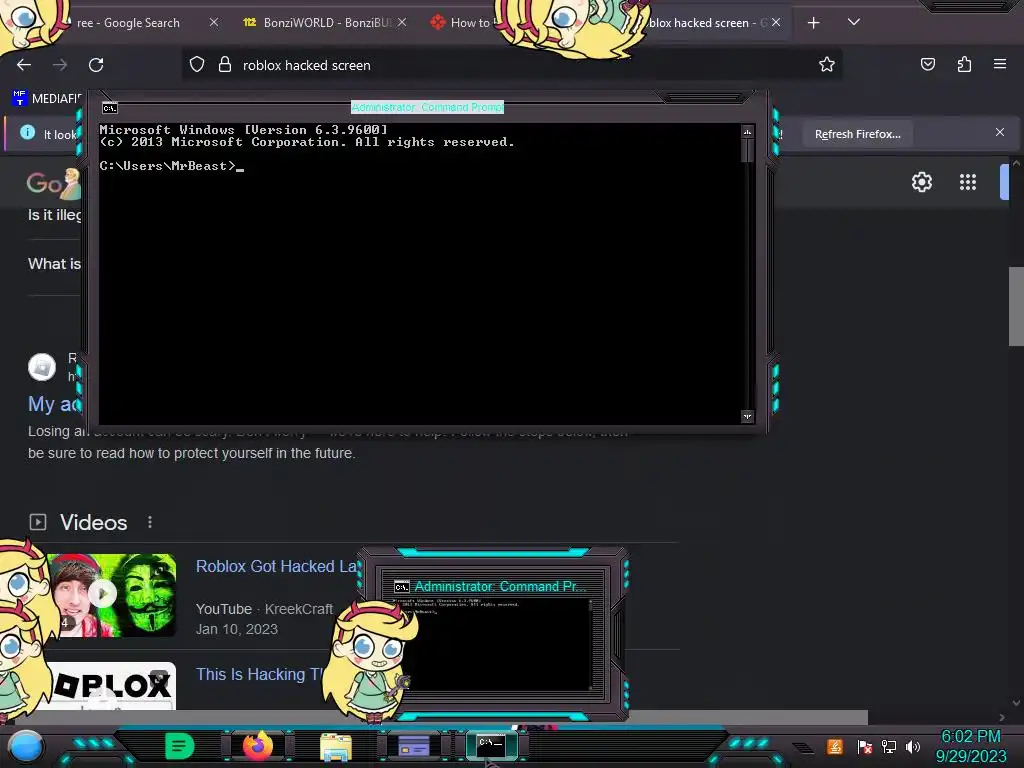
Task: Open the Start orb button
Action: click(x=25, y=746)
